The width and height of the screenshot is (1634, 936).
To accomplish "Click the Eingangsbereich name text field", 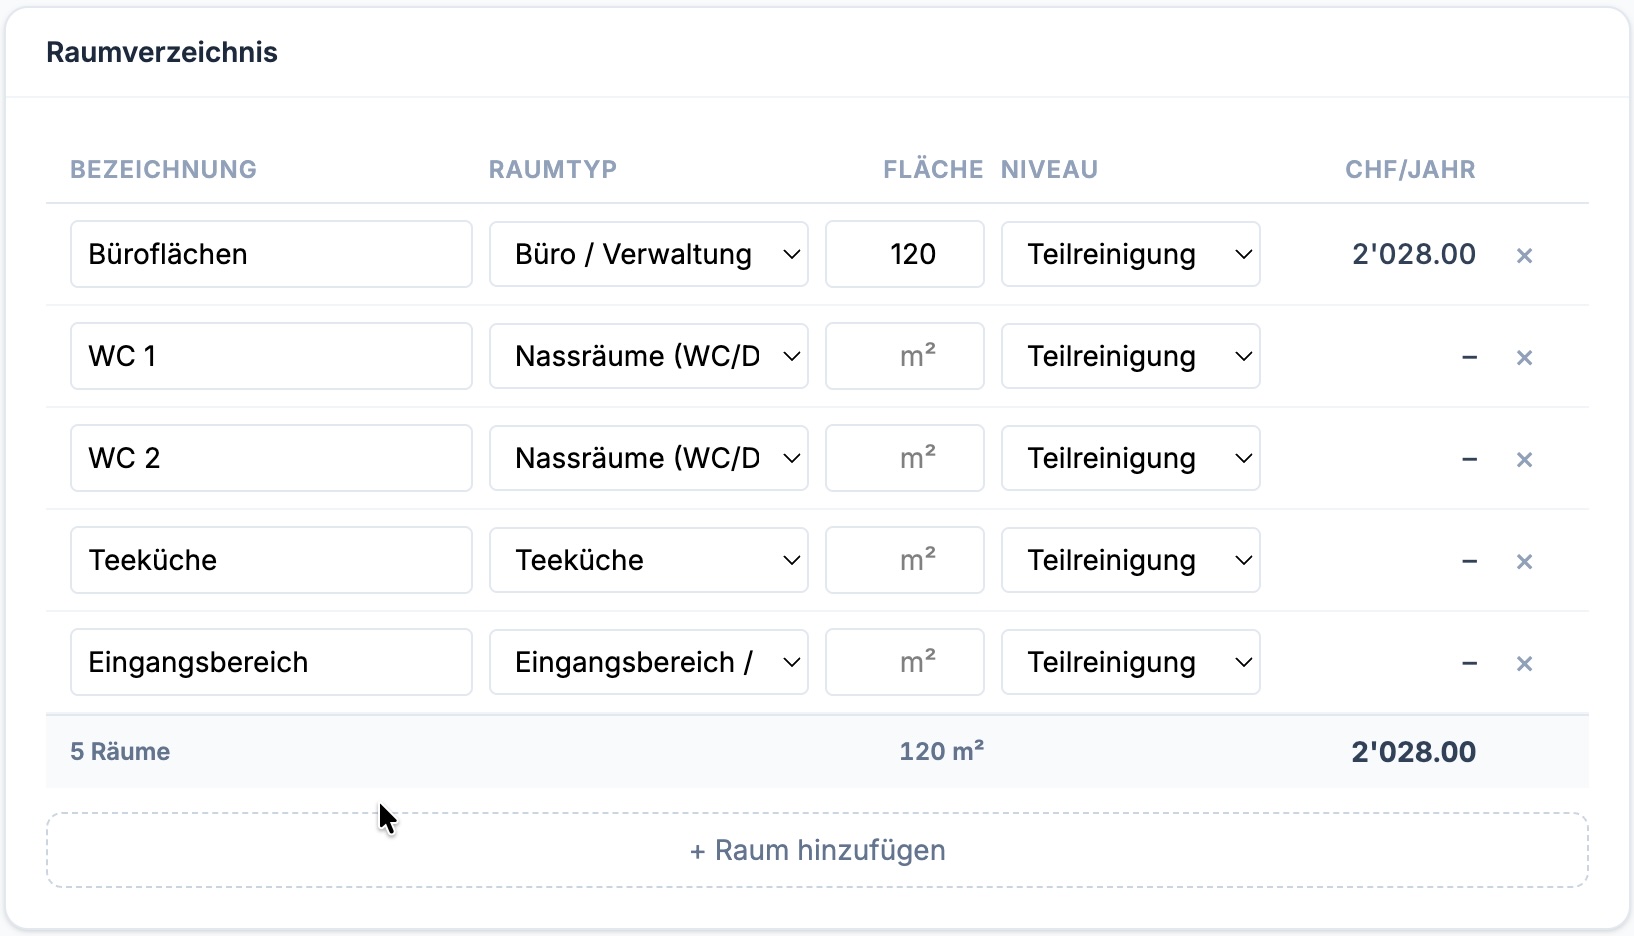I will 271,662.
